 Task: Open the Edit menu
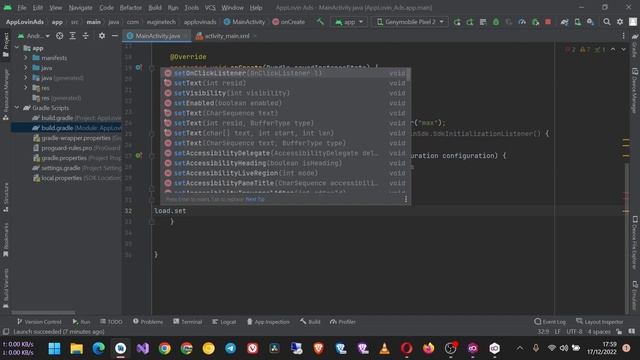[38, 8]
